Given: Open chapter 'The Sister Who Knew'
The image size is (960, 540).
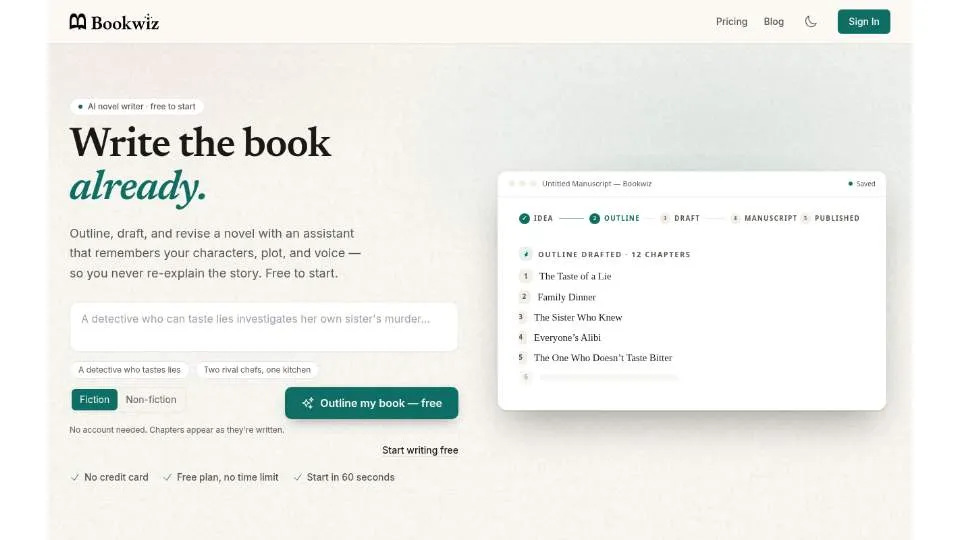Looking at the screenshot, I should [578, 317].
